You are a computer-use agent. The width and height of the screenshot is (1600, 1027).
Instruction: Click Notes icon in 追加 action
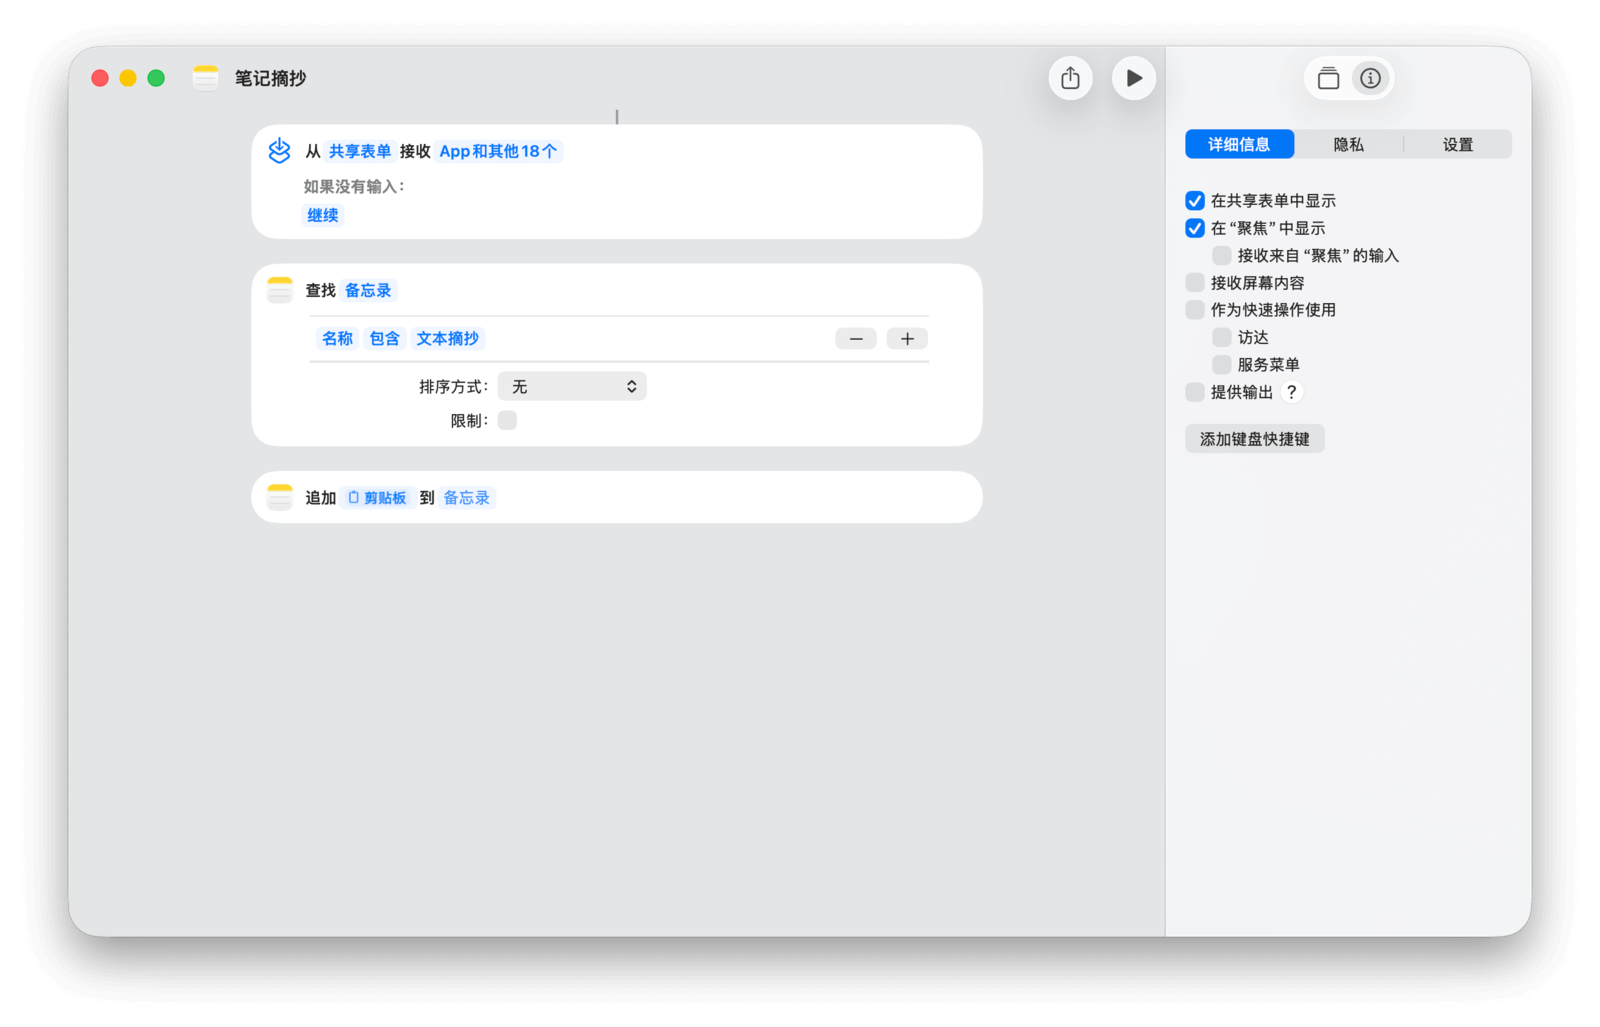280,497
